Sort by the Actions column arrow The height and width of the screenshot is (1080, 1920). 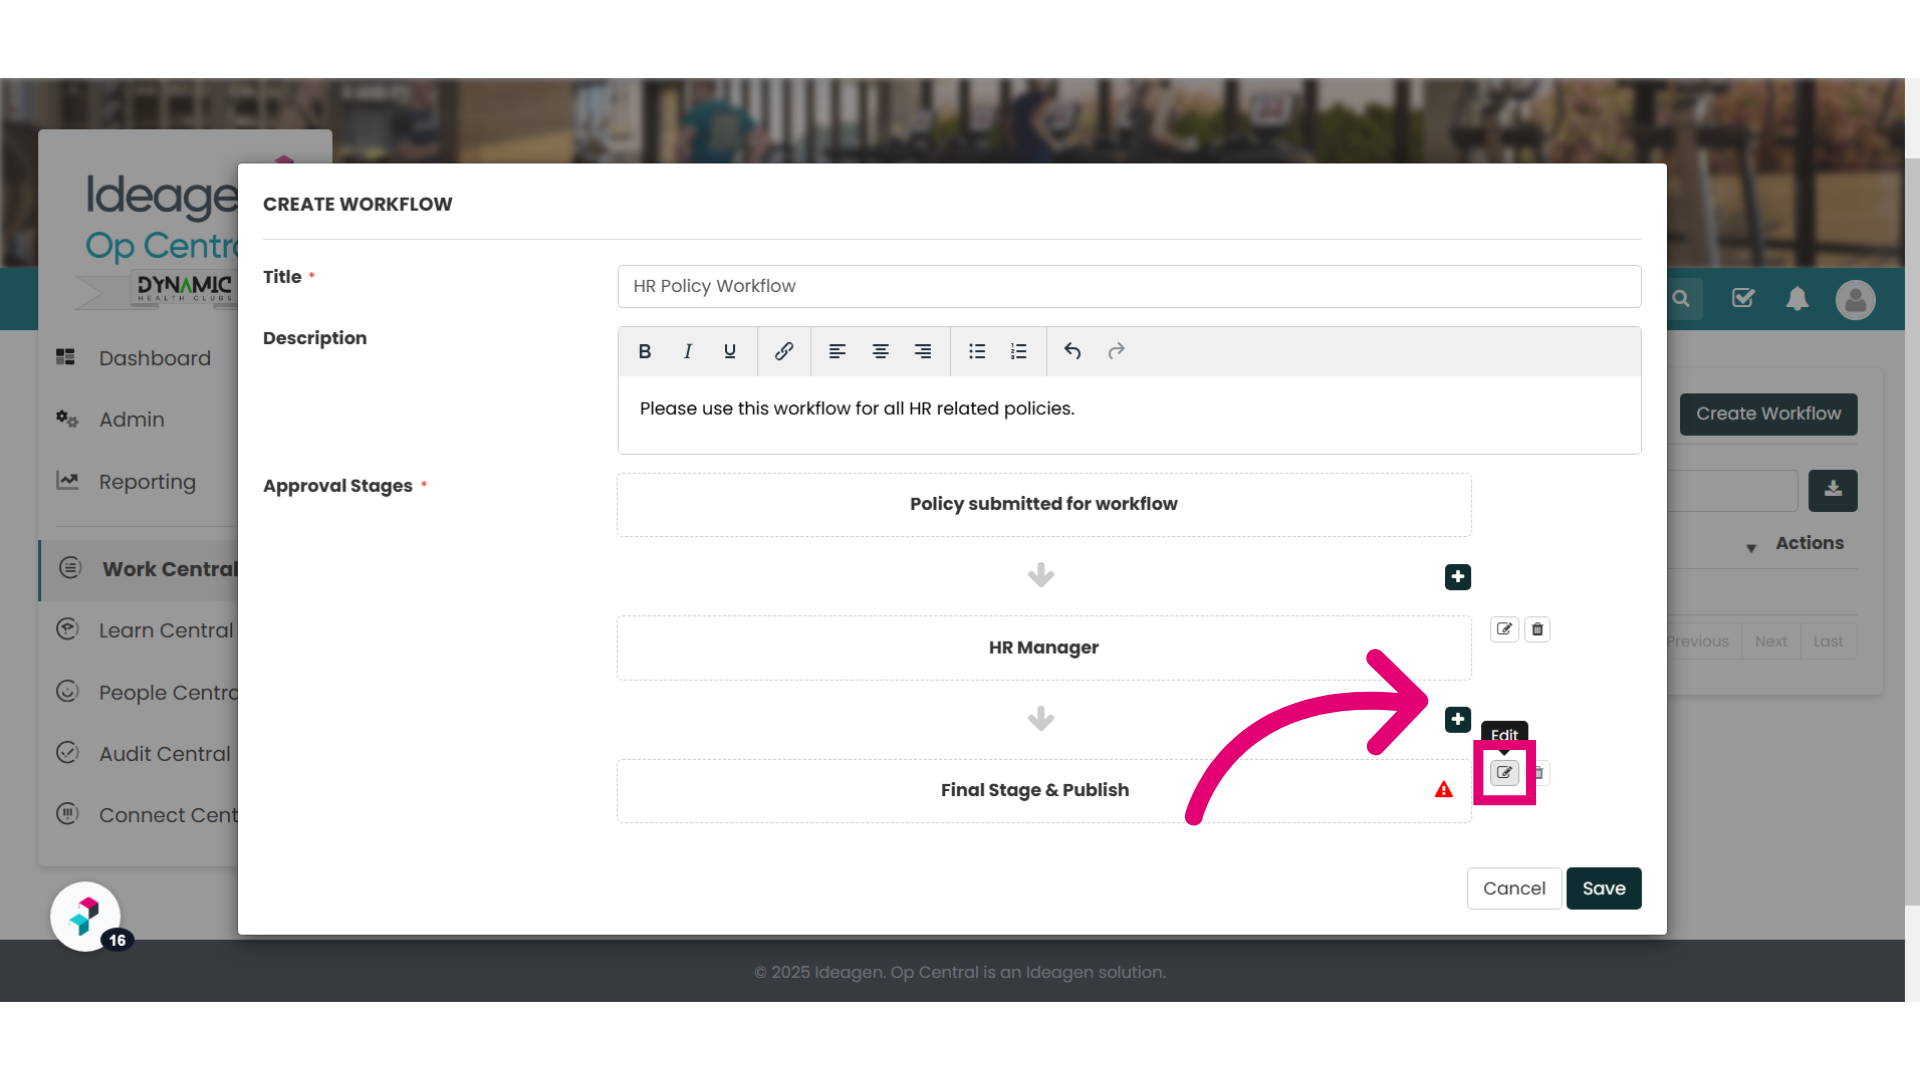coord(1751,548)
